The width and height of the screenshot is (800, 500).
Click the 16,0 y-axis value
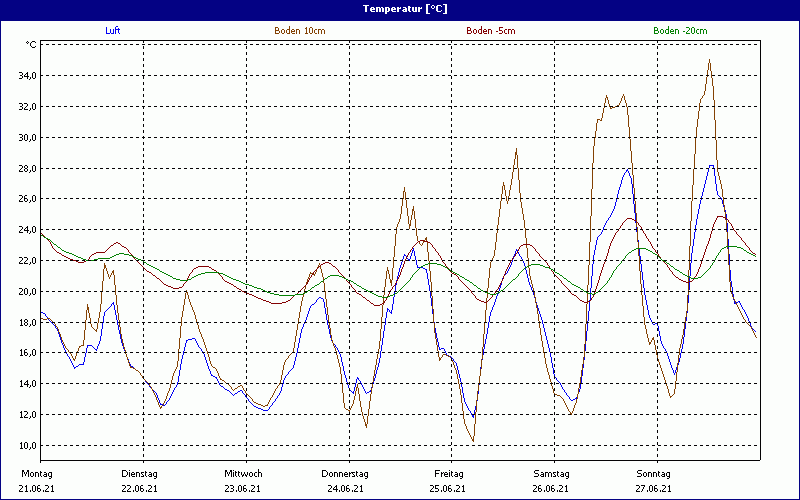coord(27,353)
